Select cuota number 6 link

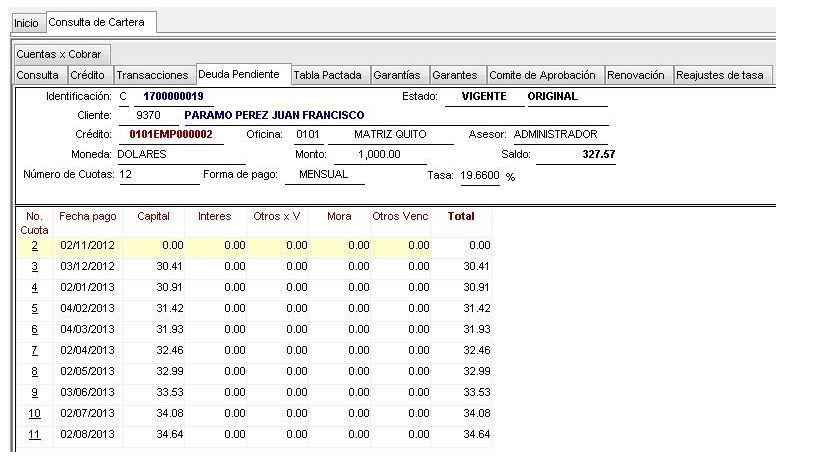(x=34, y=330)
